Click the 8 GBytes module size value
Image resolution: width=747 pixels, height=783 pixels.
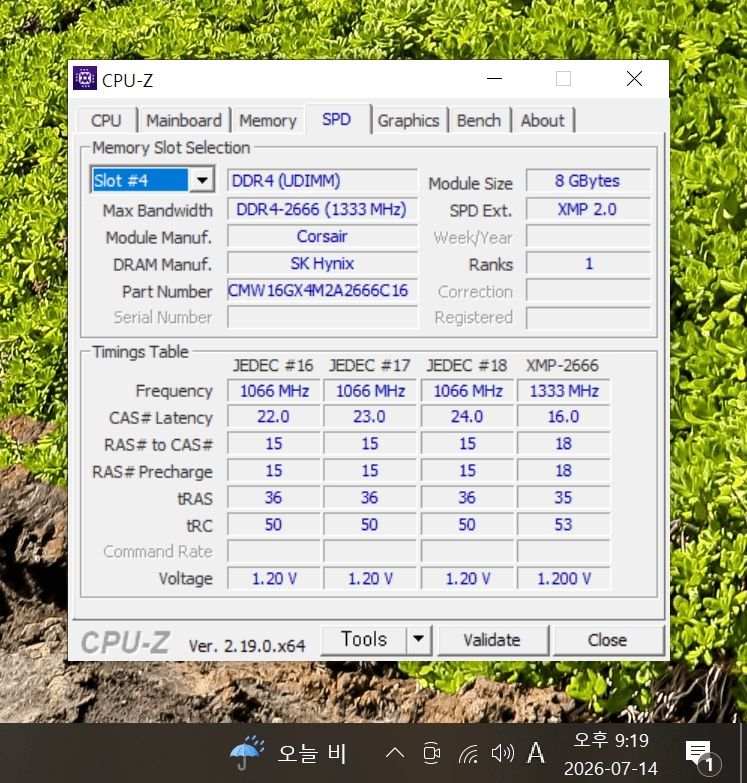[x=588, y=180]
